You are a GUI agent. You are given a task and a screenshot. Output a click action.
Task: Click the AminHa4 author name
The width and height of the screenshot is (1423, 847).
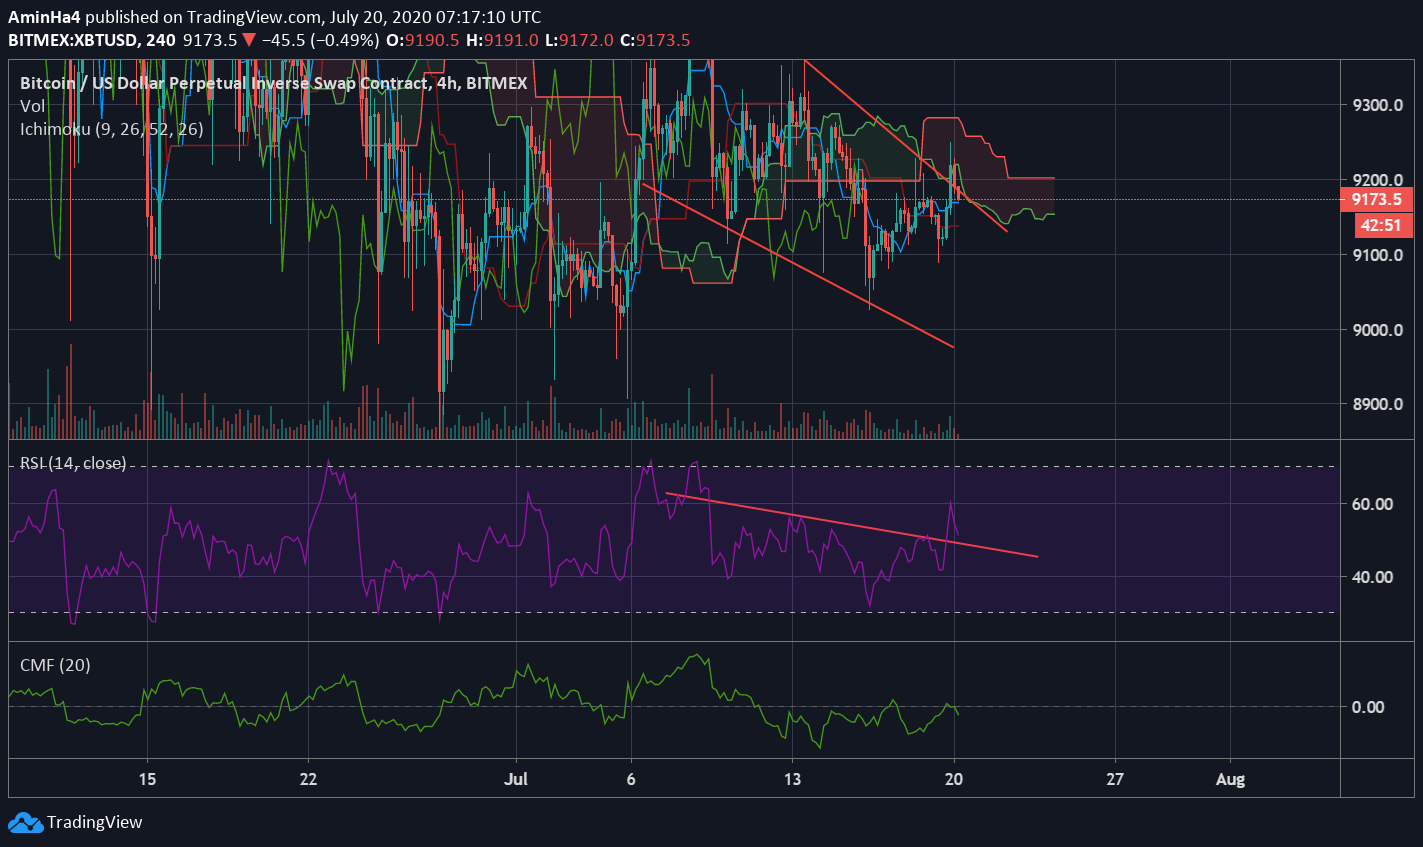(44, 17)
